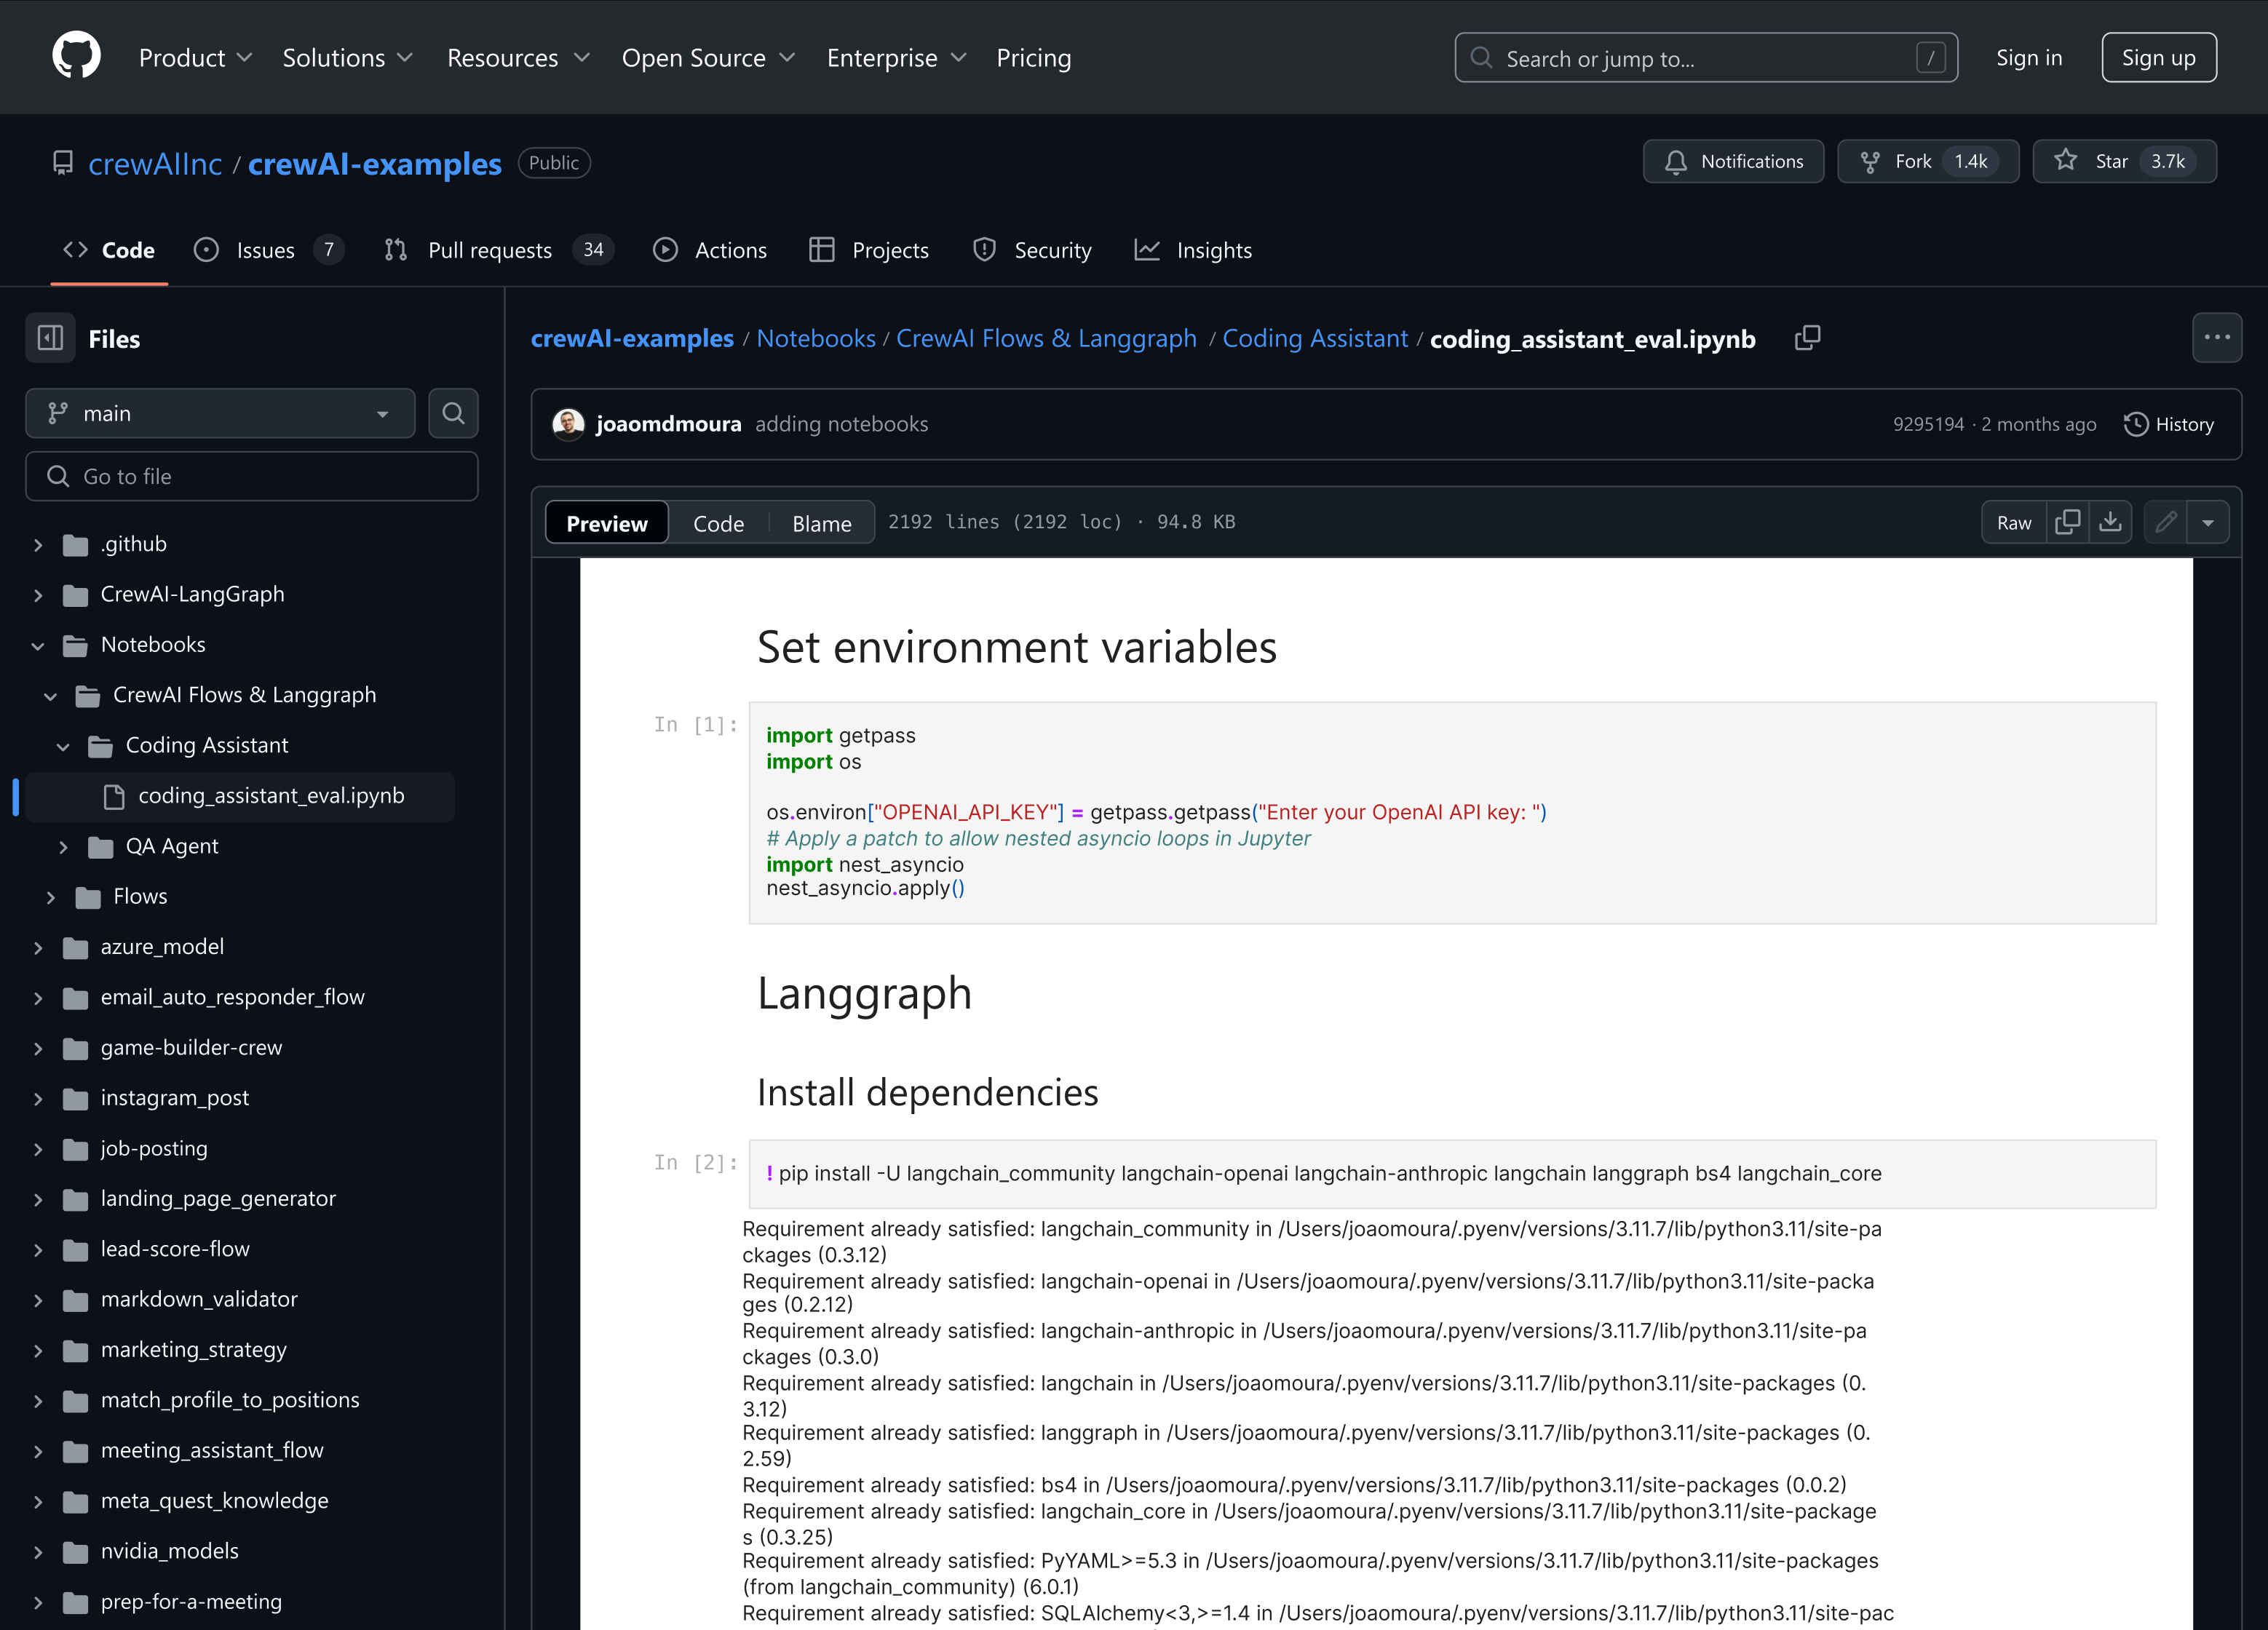Click the History clock icon
2268x1630 pixels.
pos(2135,424)
